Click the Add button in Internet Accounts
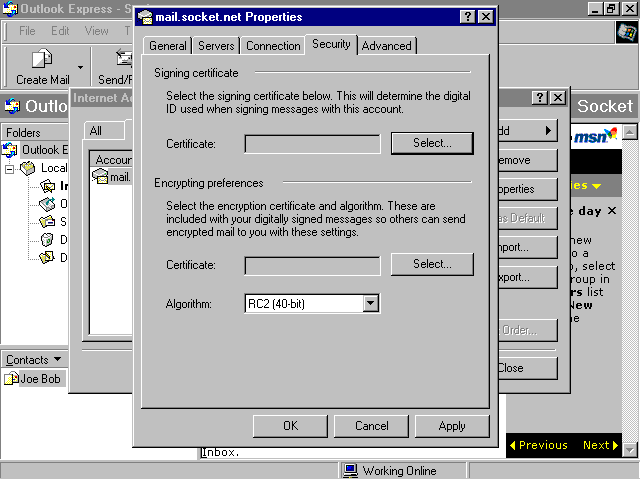640x480 pixels. (527, 131)
